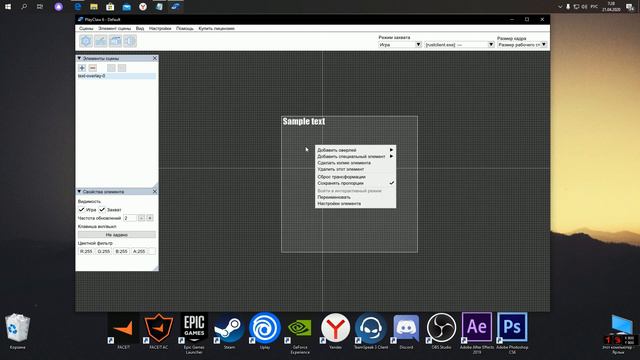Click the gear-shaped PlayClaw toolbar icon
The image size is (640, 360).
(86, 41)
